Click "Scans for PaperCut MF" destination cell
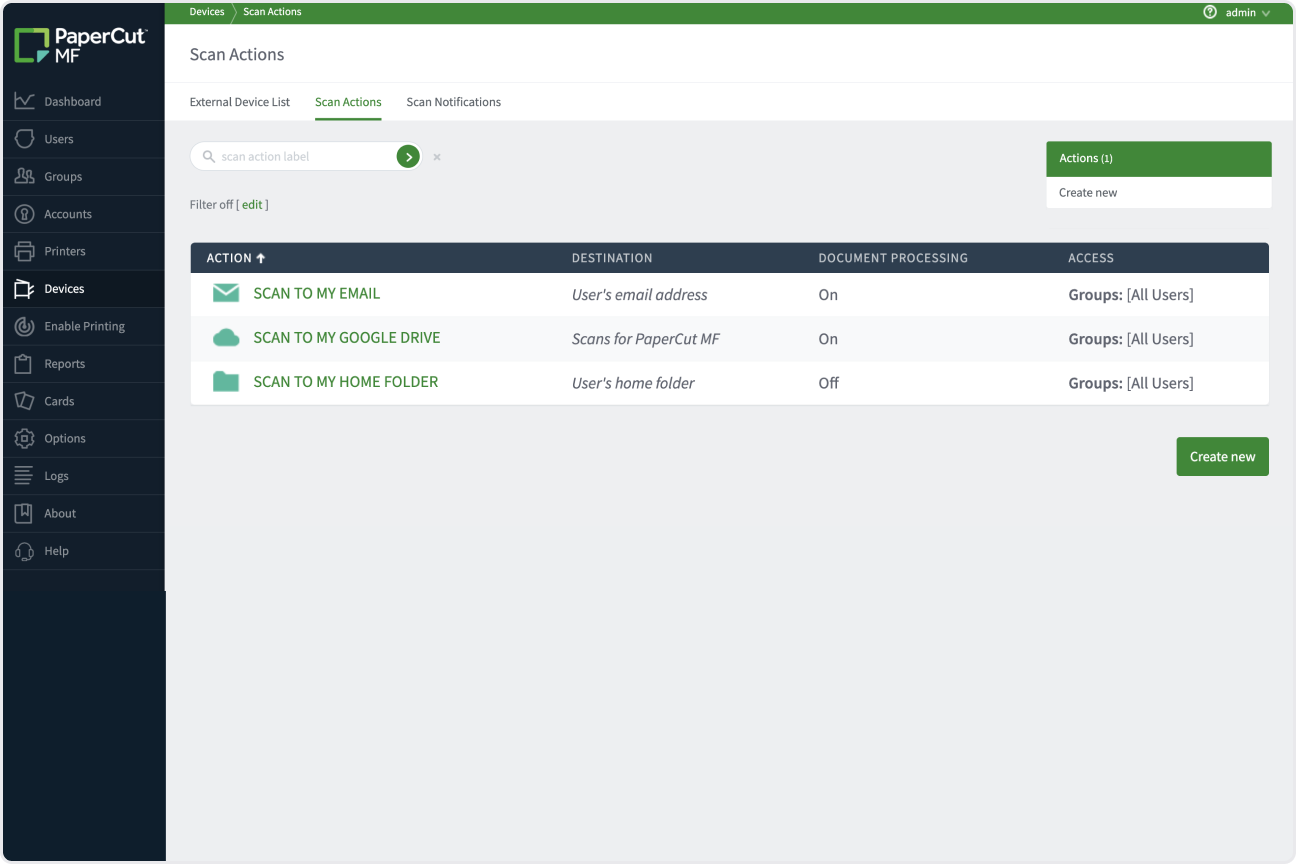The height and width of the screenshot is (864, 1296). (646, 339)
